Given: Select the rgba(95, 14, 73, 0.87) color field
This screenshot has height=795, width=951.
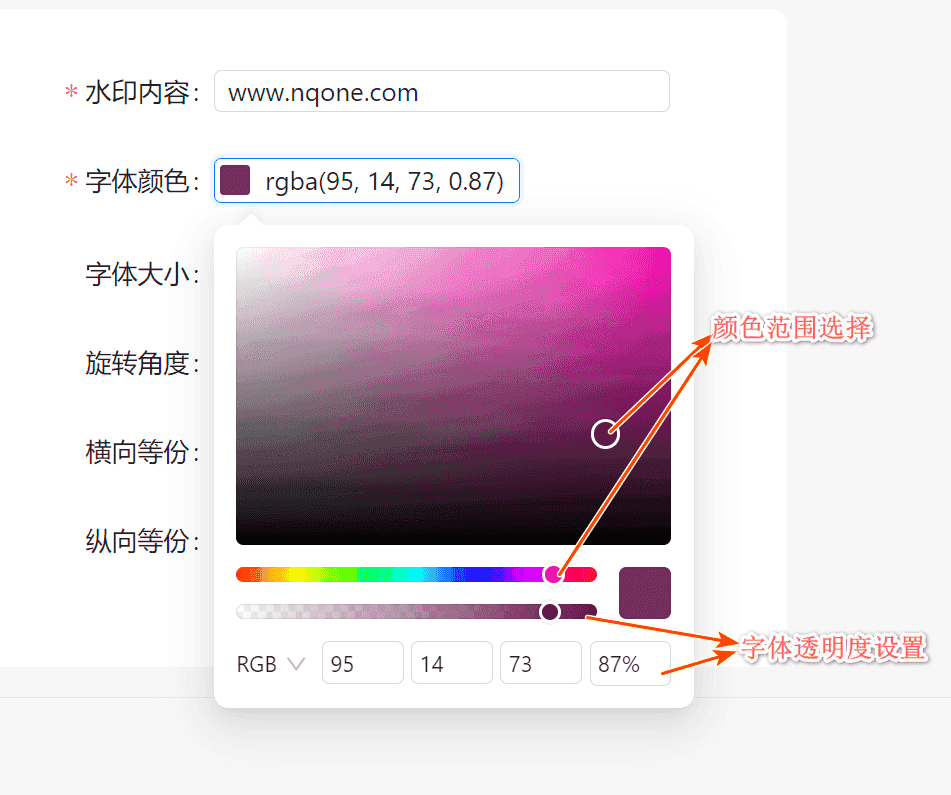Looking at the screenshot, I should [367, 181].
